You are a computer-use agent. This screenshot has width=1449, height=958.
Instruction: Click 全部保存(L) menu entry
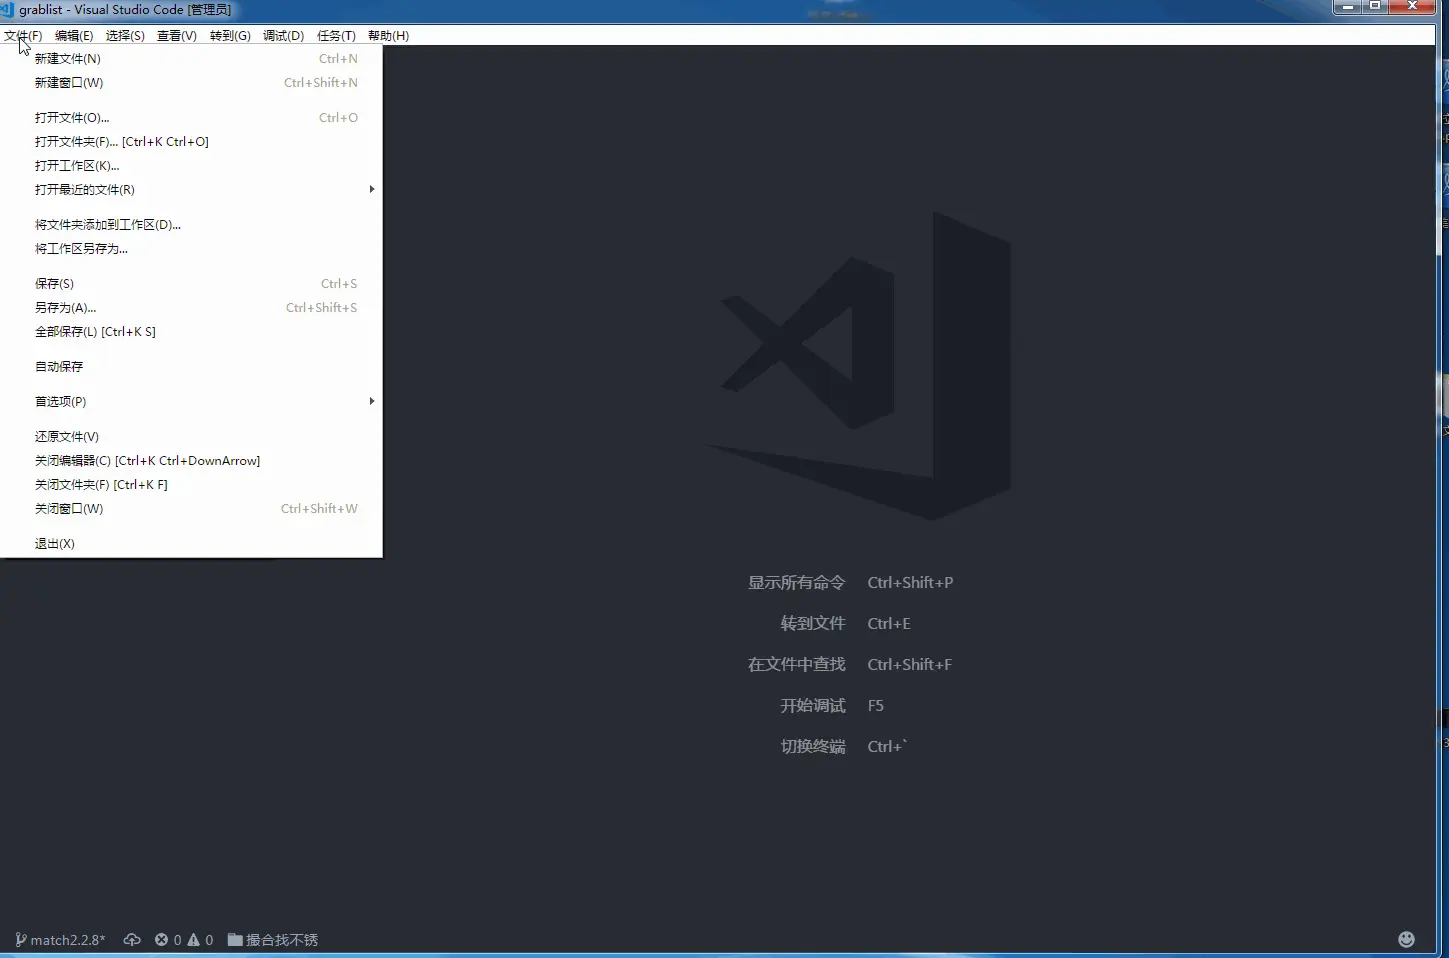click(191, 332)
